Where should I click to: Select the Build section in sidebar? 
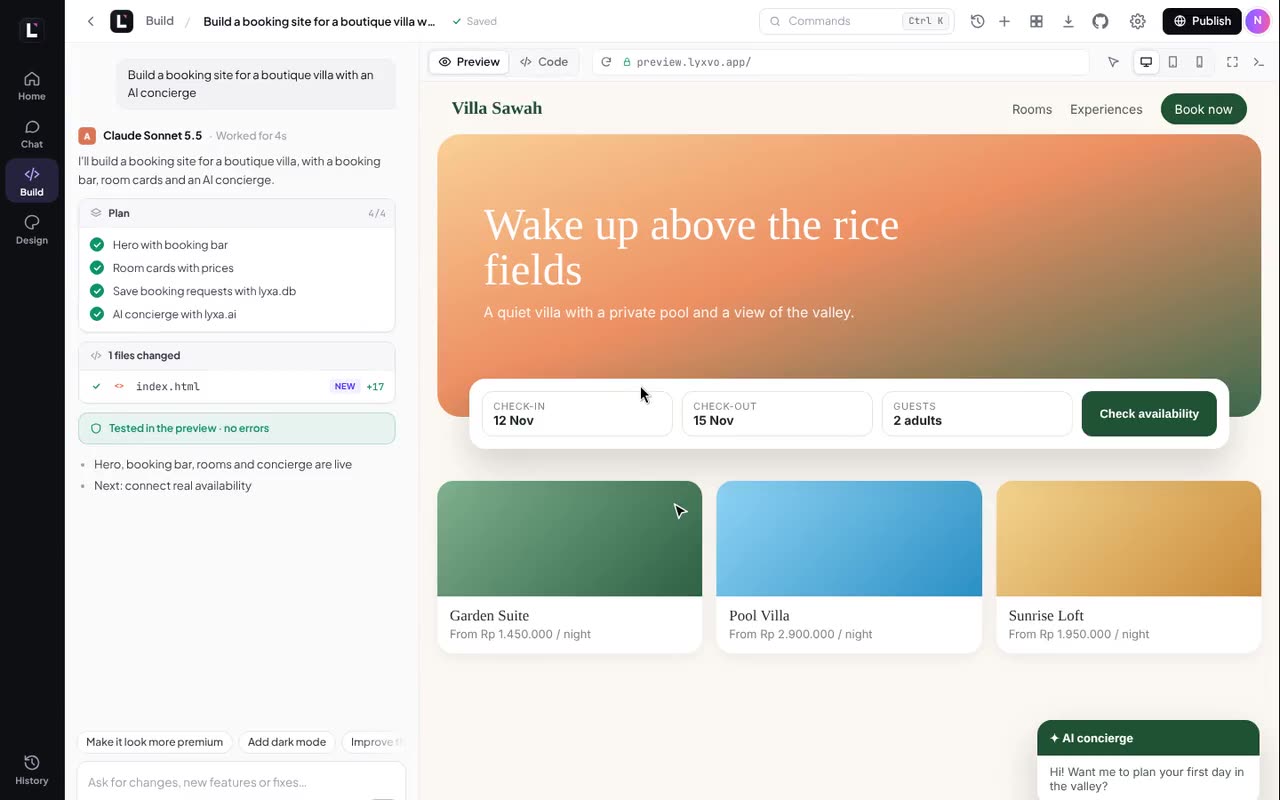click(32, 182)
